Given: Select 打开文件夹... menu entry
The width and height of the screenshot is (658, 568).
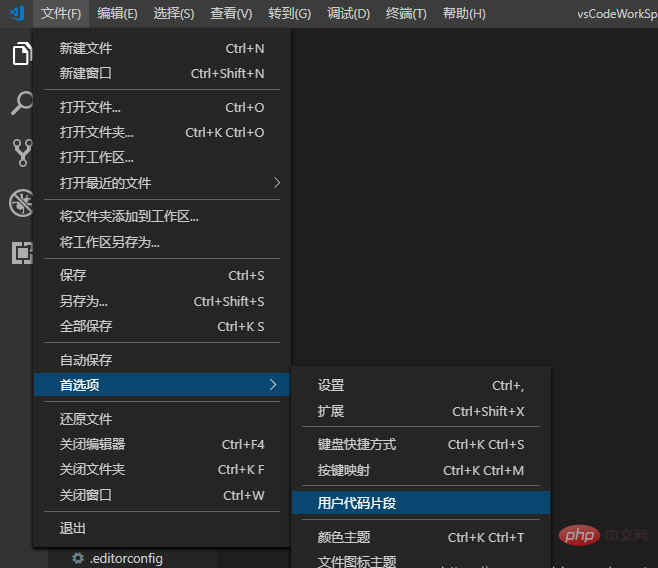Looking at the screenshot, I should 162,133.
